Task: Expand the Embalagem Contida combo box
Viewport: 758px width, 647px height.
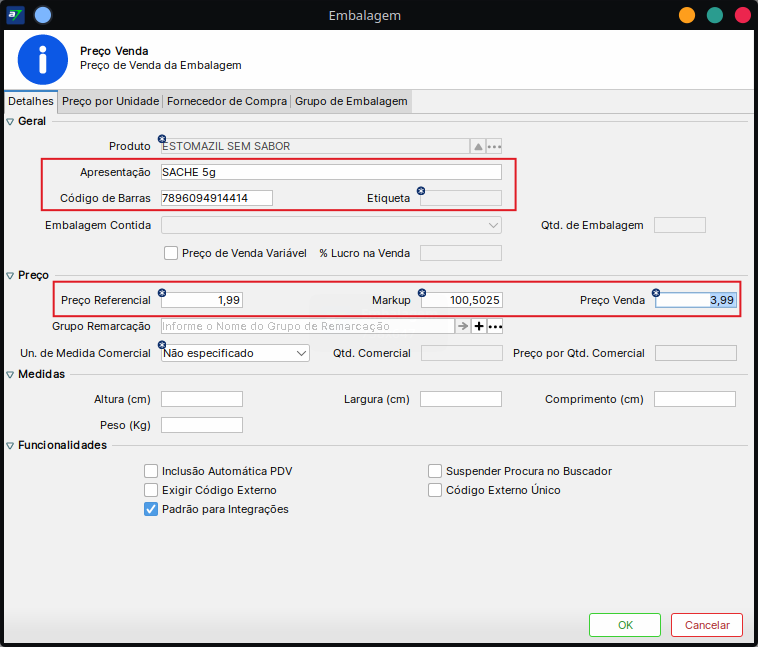Action: pos(331,225)
